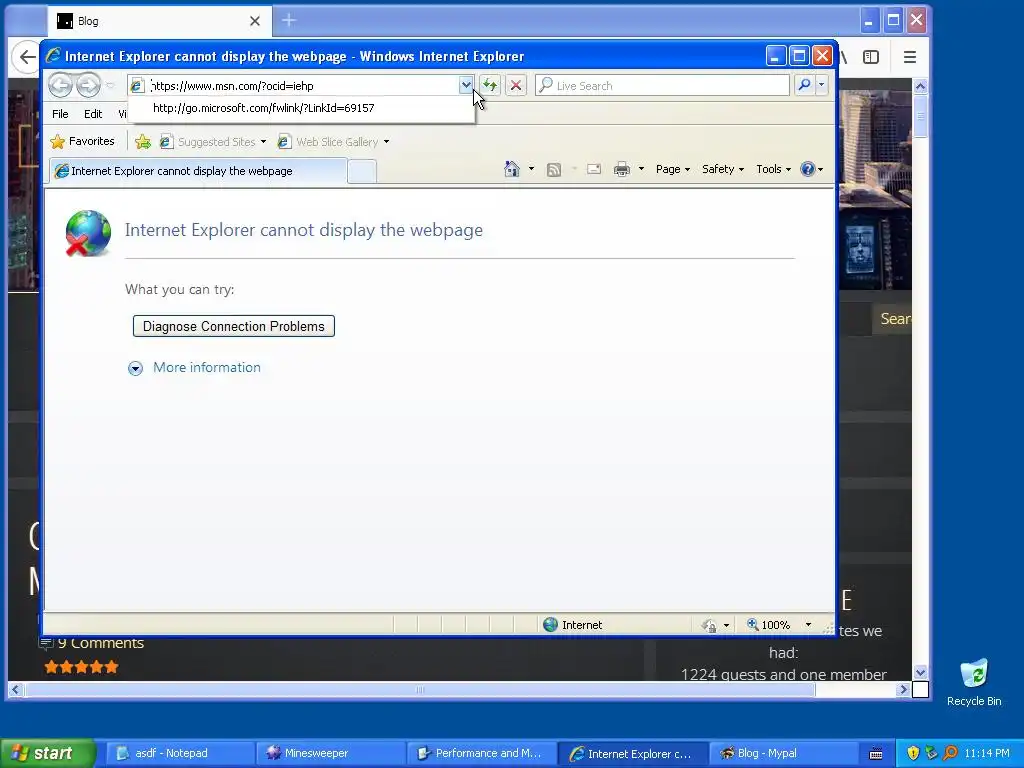Select the 'Internet Explorer cannot display' tab
The width and height of the screenshot is (1024, 768).
point(199,171)
